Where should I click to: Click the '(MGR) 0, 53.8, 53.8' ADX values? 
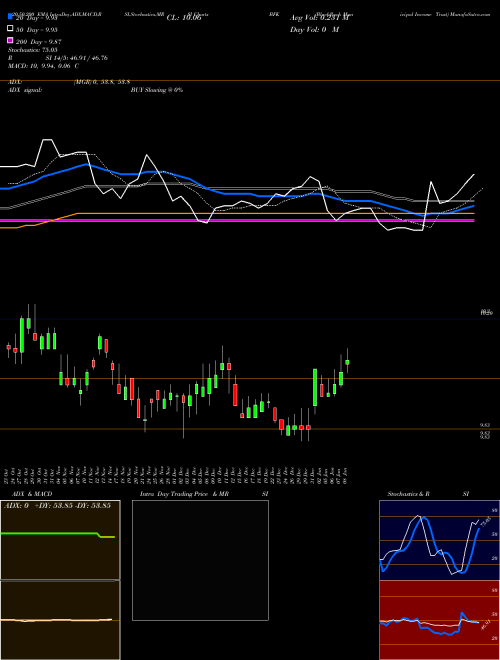pyautogui.click(x=102, y=82)
